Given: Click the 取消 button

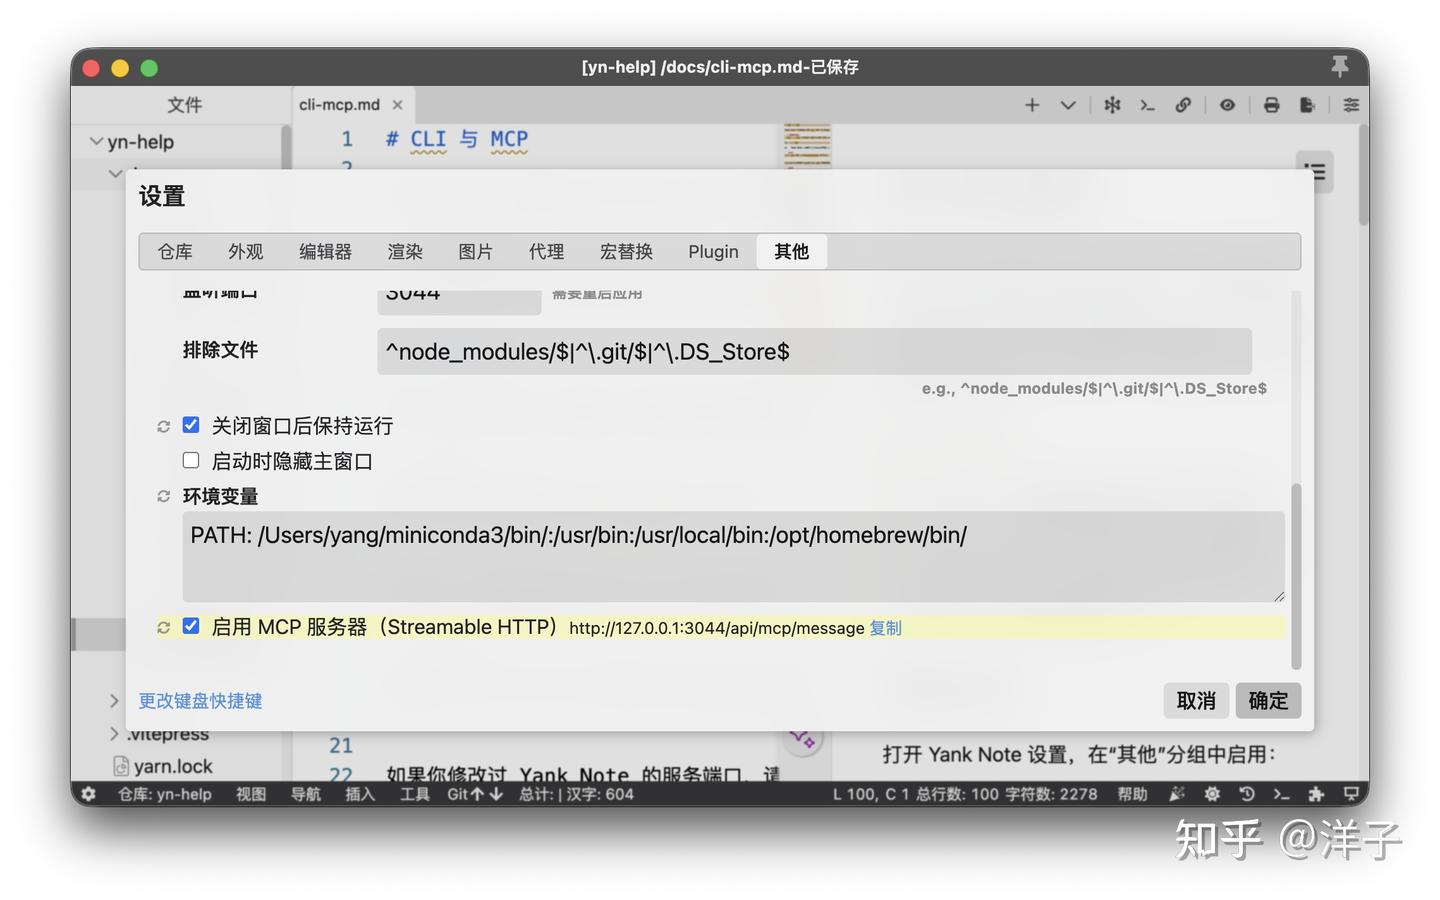Looking at the screenshot, I should 1196,701.
